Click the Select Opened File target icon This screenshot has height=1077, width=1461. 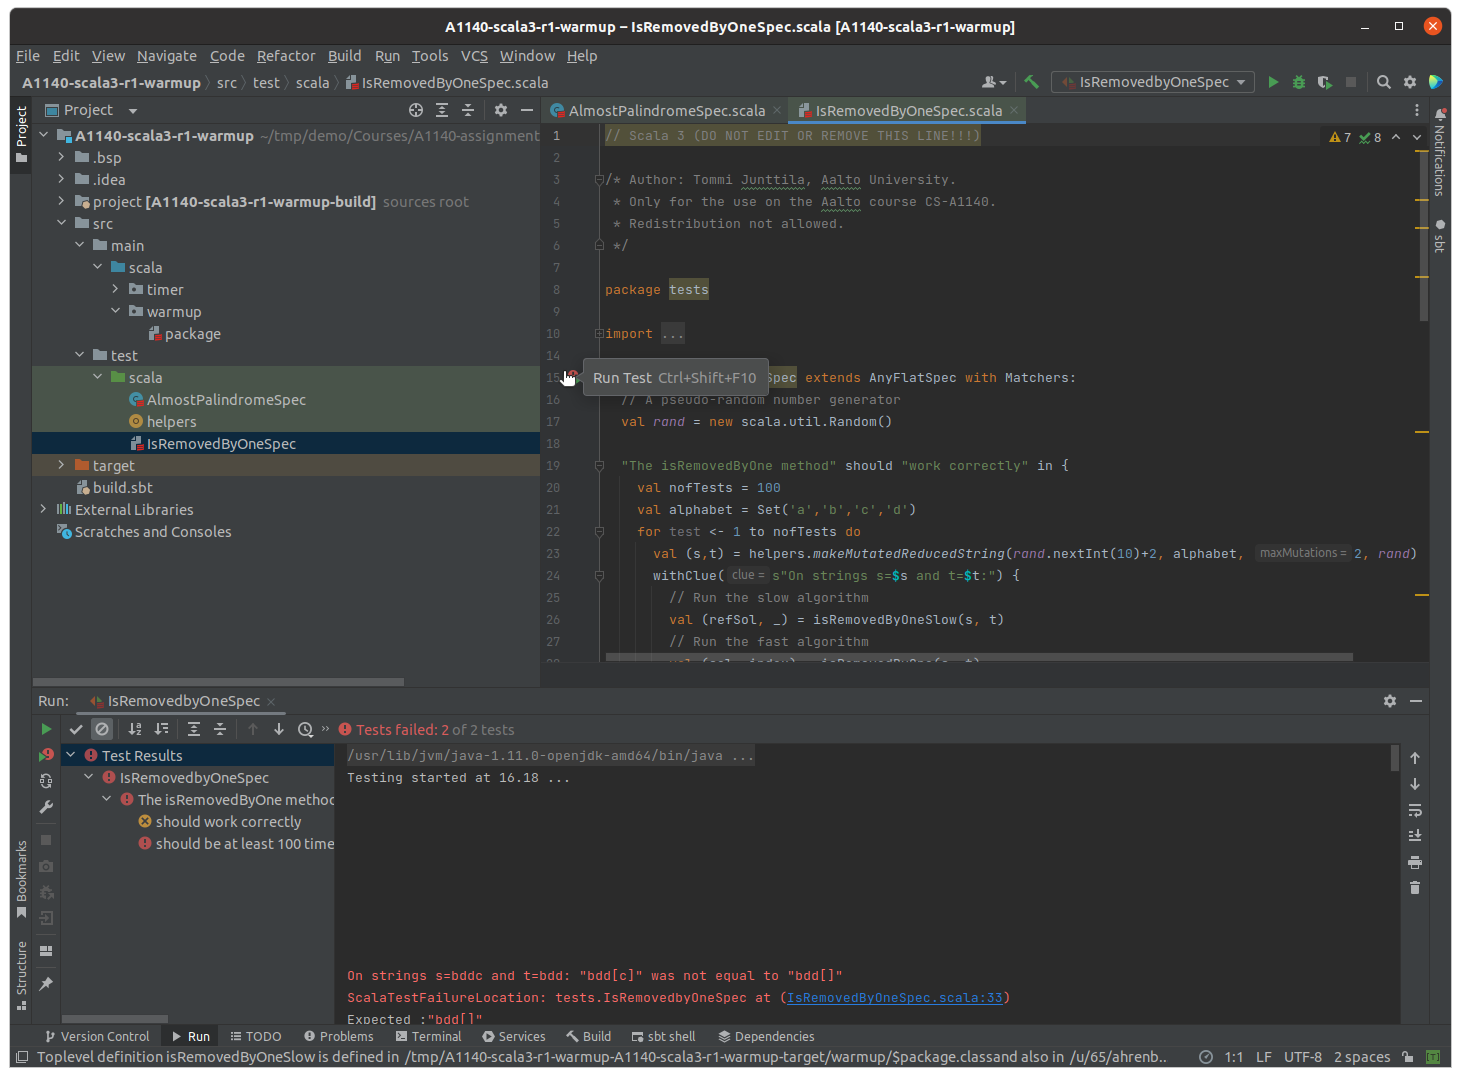click(x=416, y=110)
